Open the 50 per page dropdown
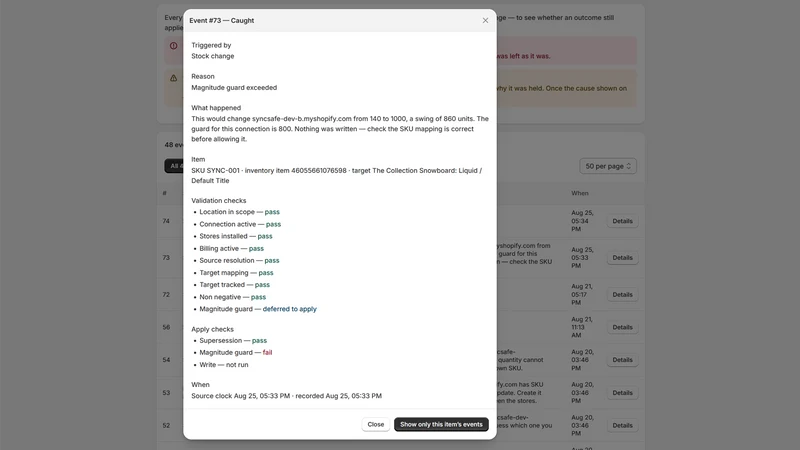The width and height of the screenshot is (800, 450). [608, 166]
